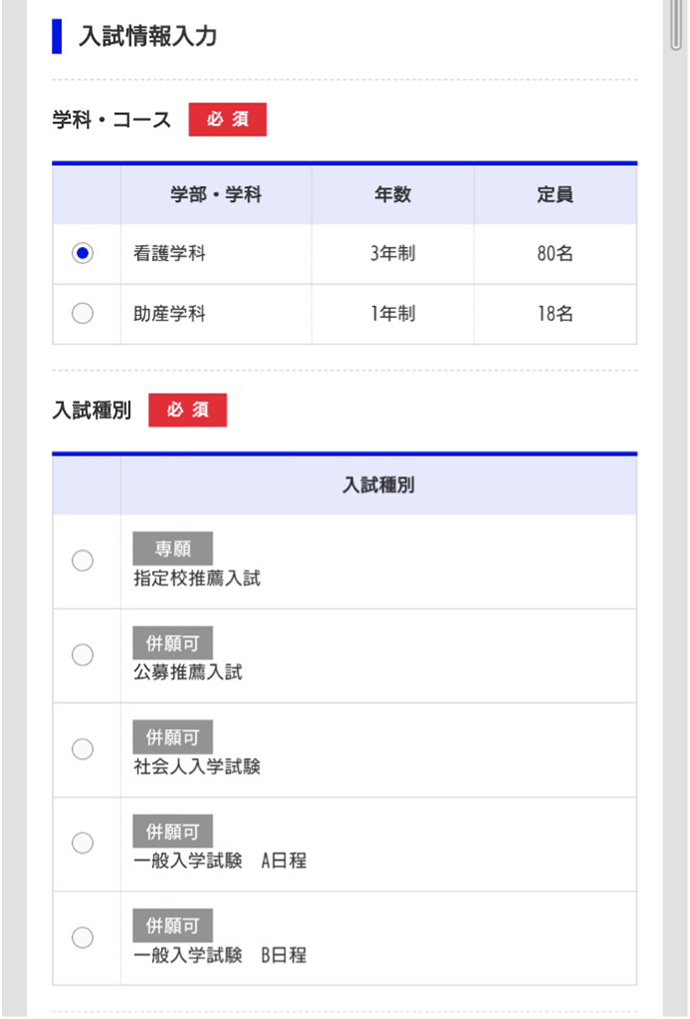The height and width of the screenshot is (1019, 690).
Task: Choose 指定校推薦入試 radio option
Action: [83, 560]
